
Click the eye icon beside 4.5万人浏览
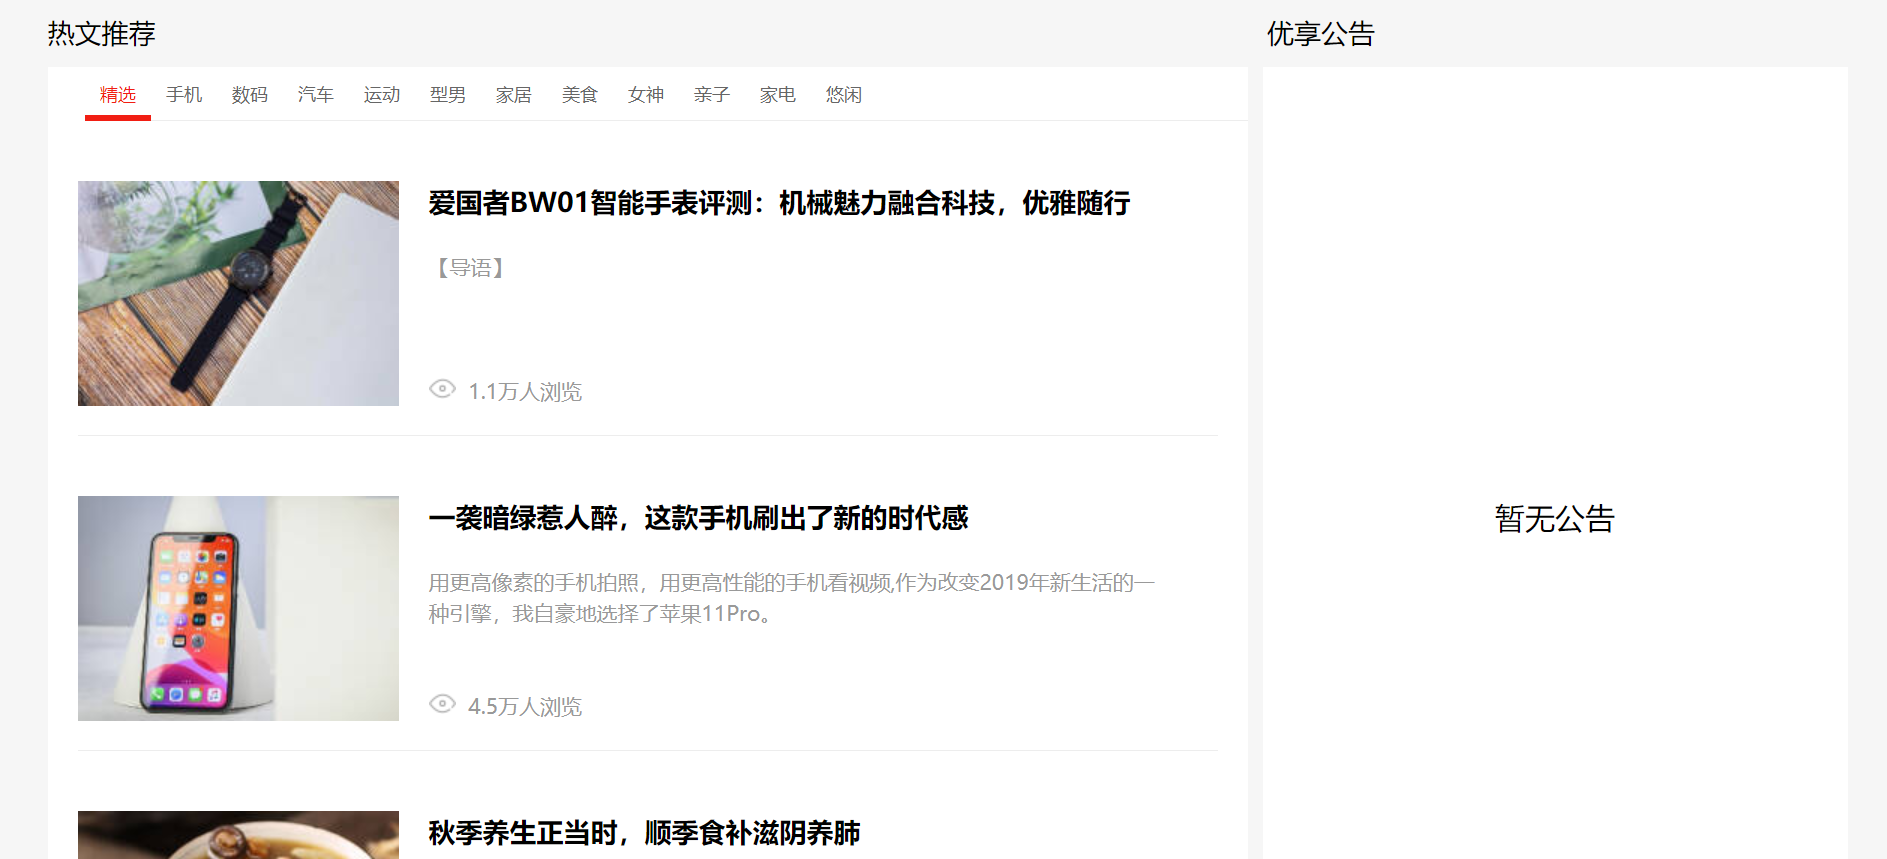442,704
